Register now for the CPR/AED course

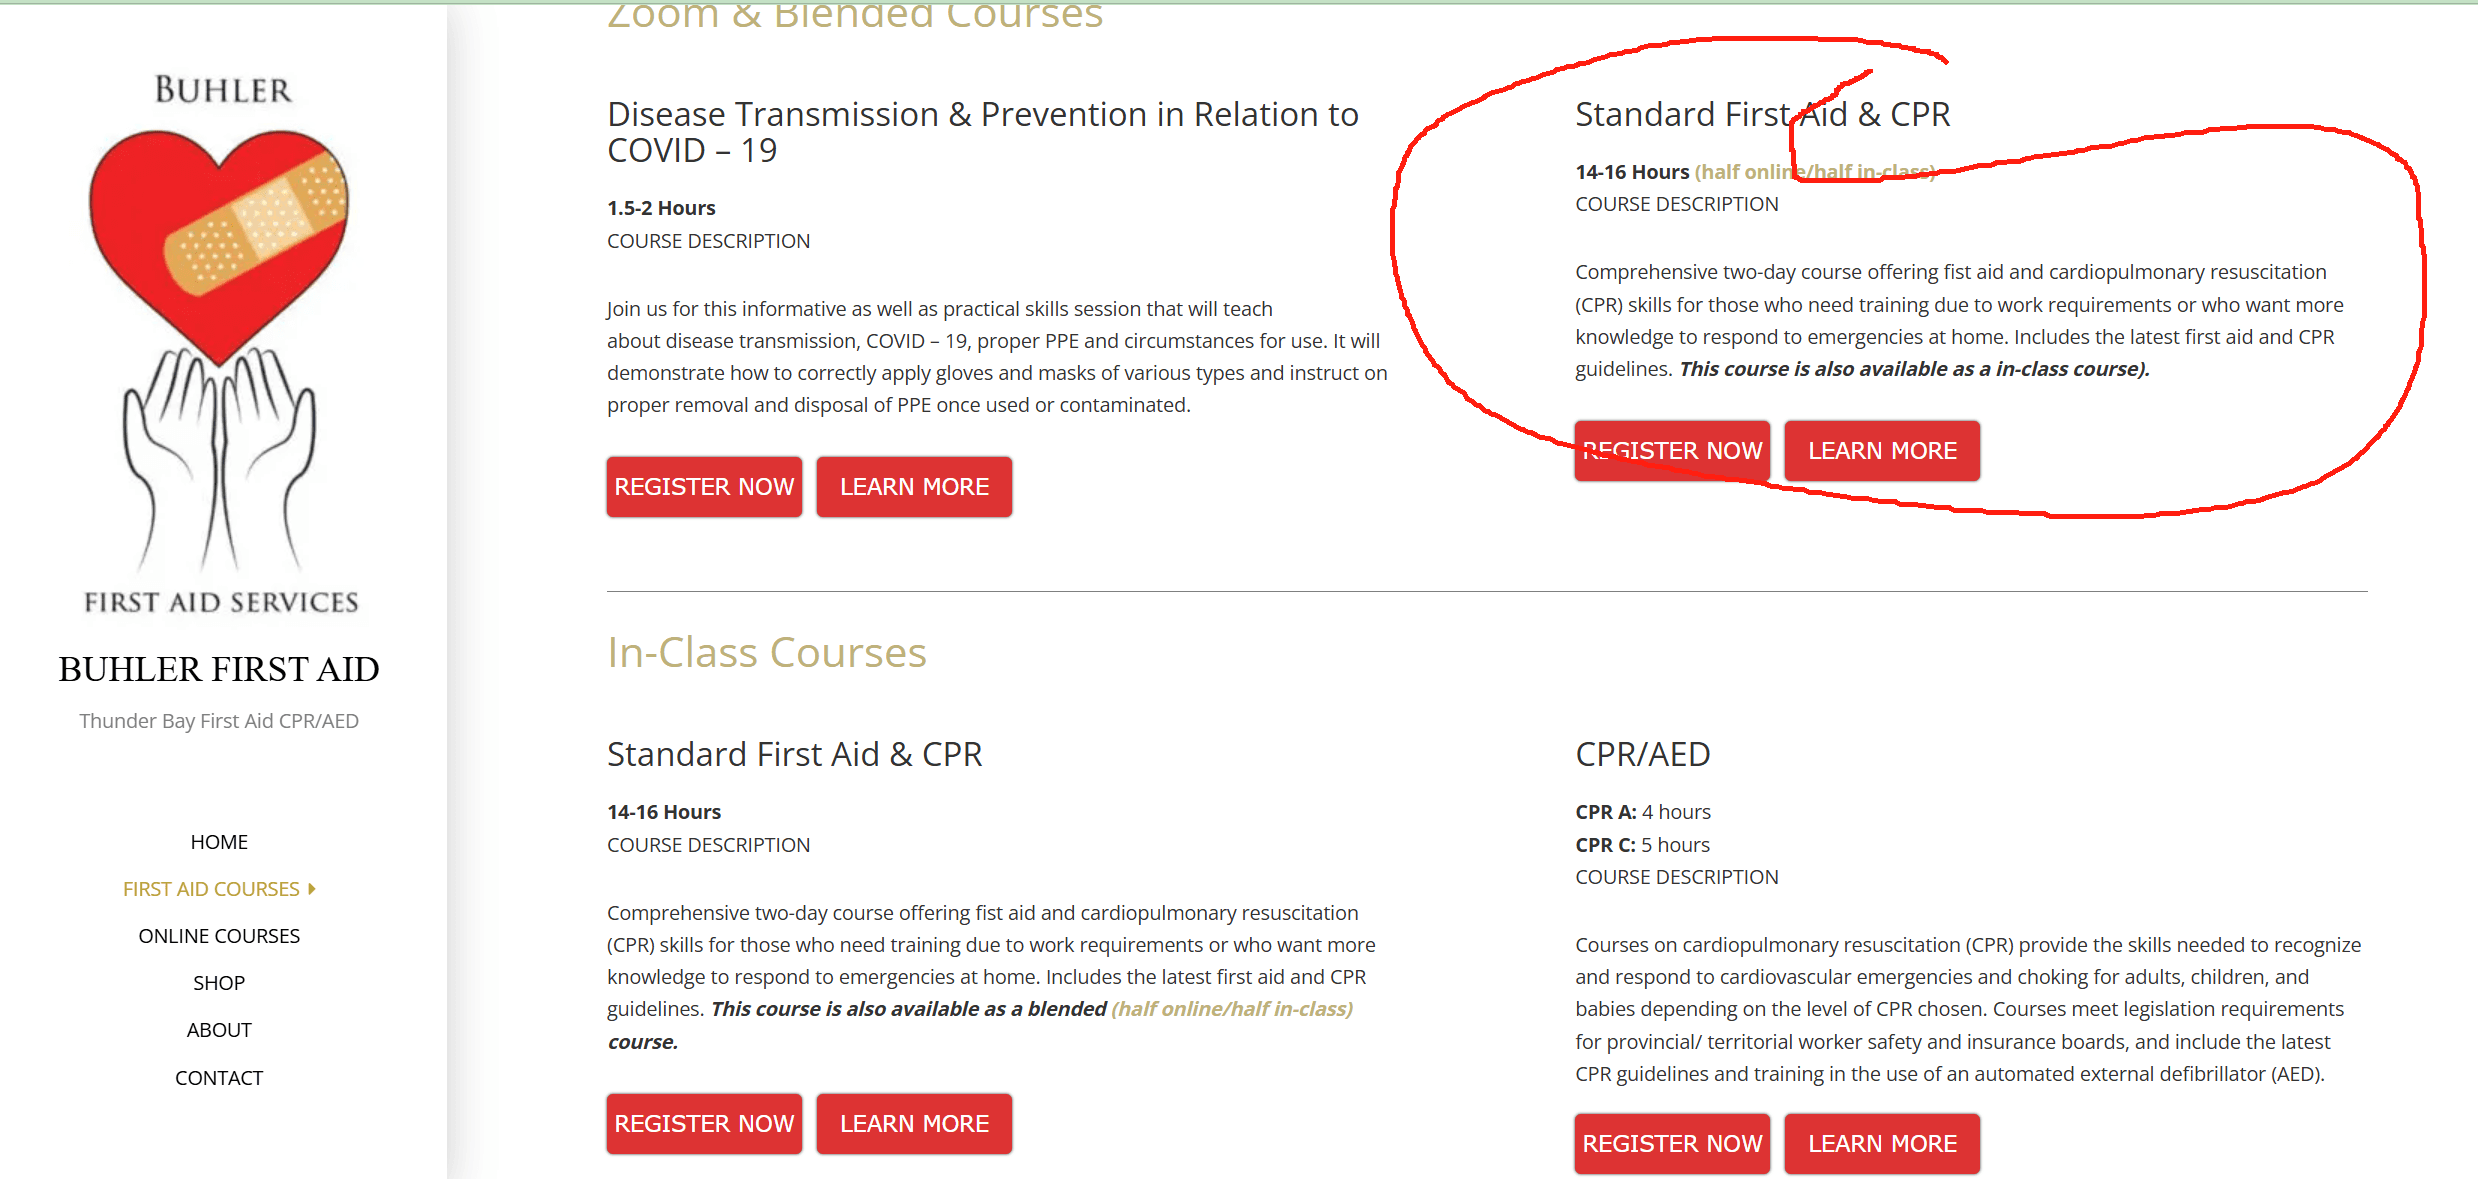coord(1672,1144)
